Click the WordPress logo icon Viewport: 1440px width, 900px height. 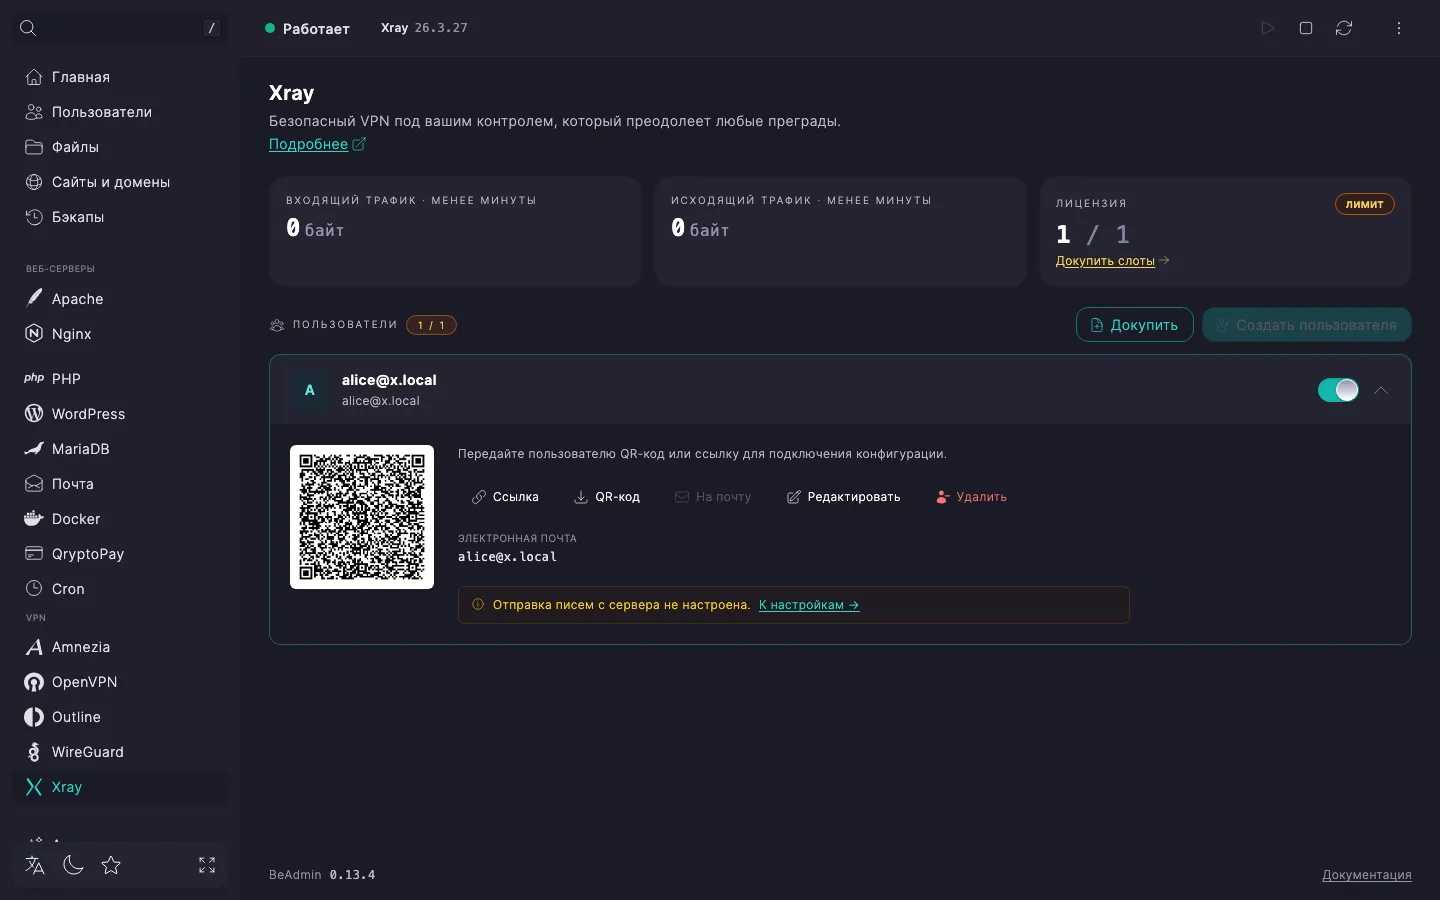pyautogui.click(x=34, y=414)
